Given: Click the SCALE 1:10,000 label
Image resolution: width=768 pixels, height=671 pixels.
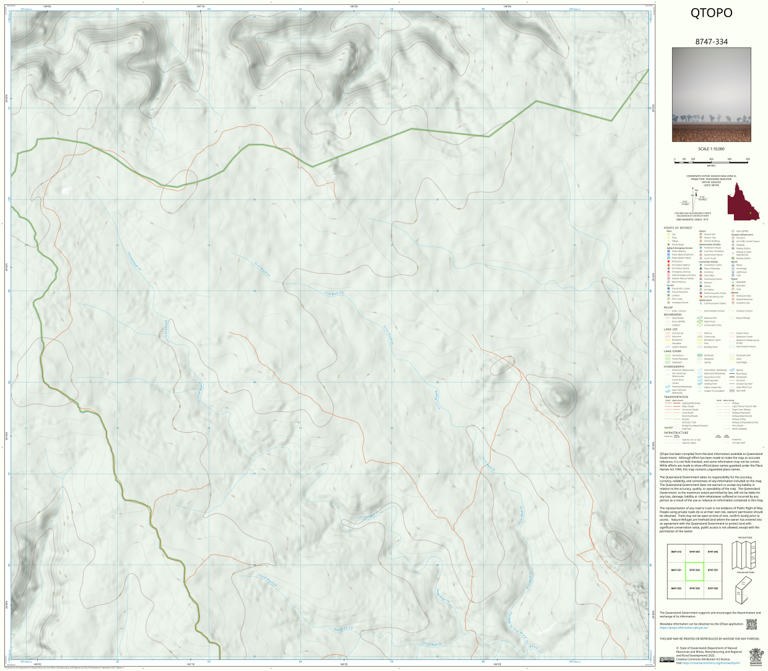Looking at the screenshot, I should (x=711, y=149).
